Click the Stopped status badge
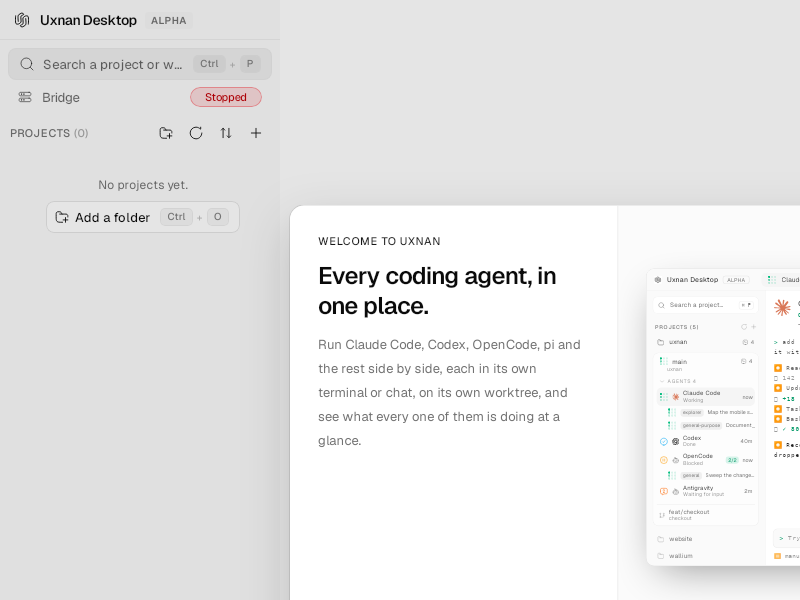Viewport: 800px width, 600px height. tap(226, 97)
